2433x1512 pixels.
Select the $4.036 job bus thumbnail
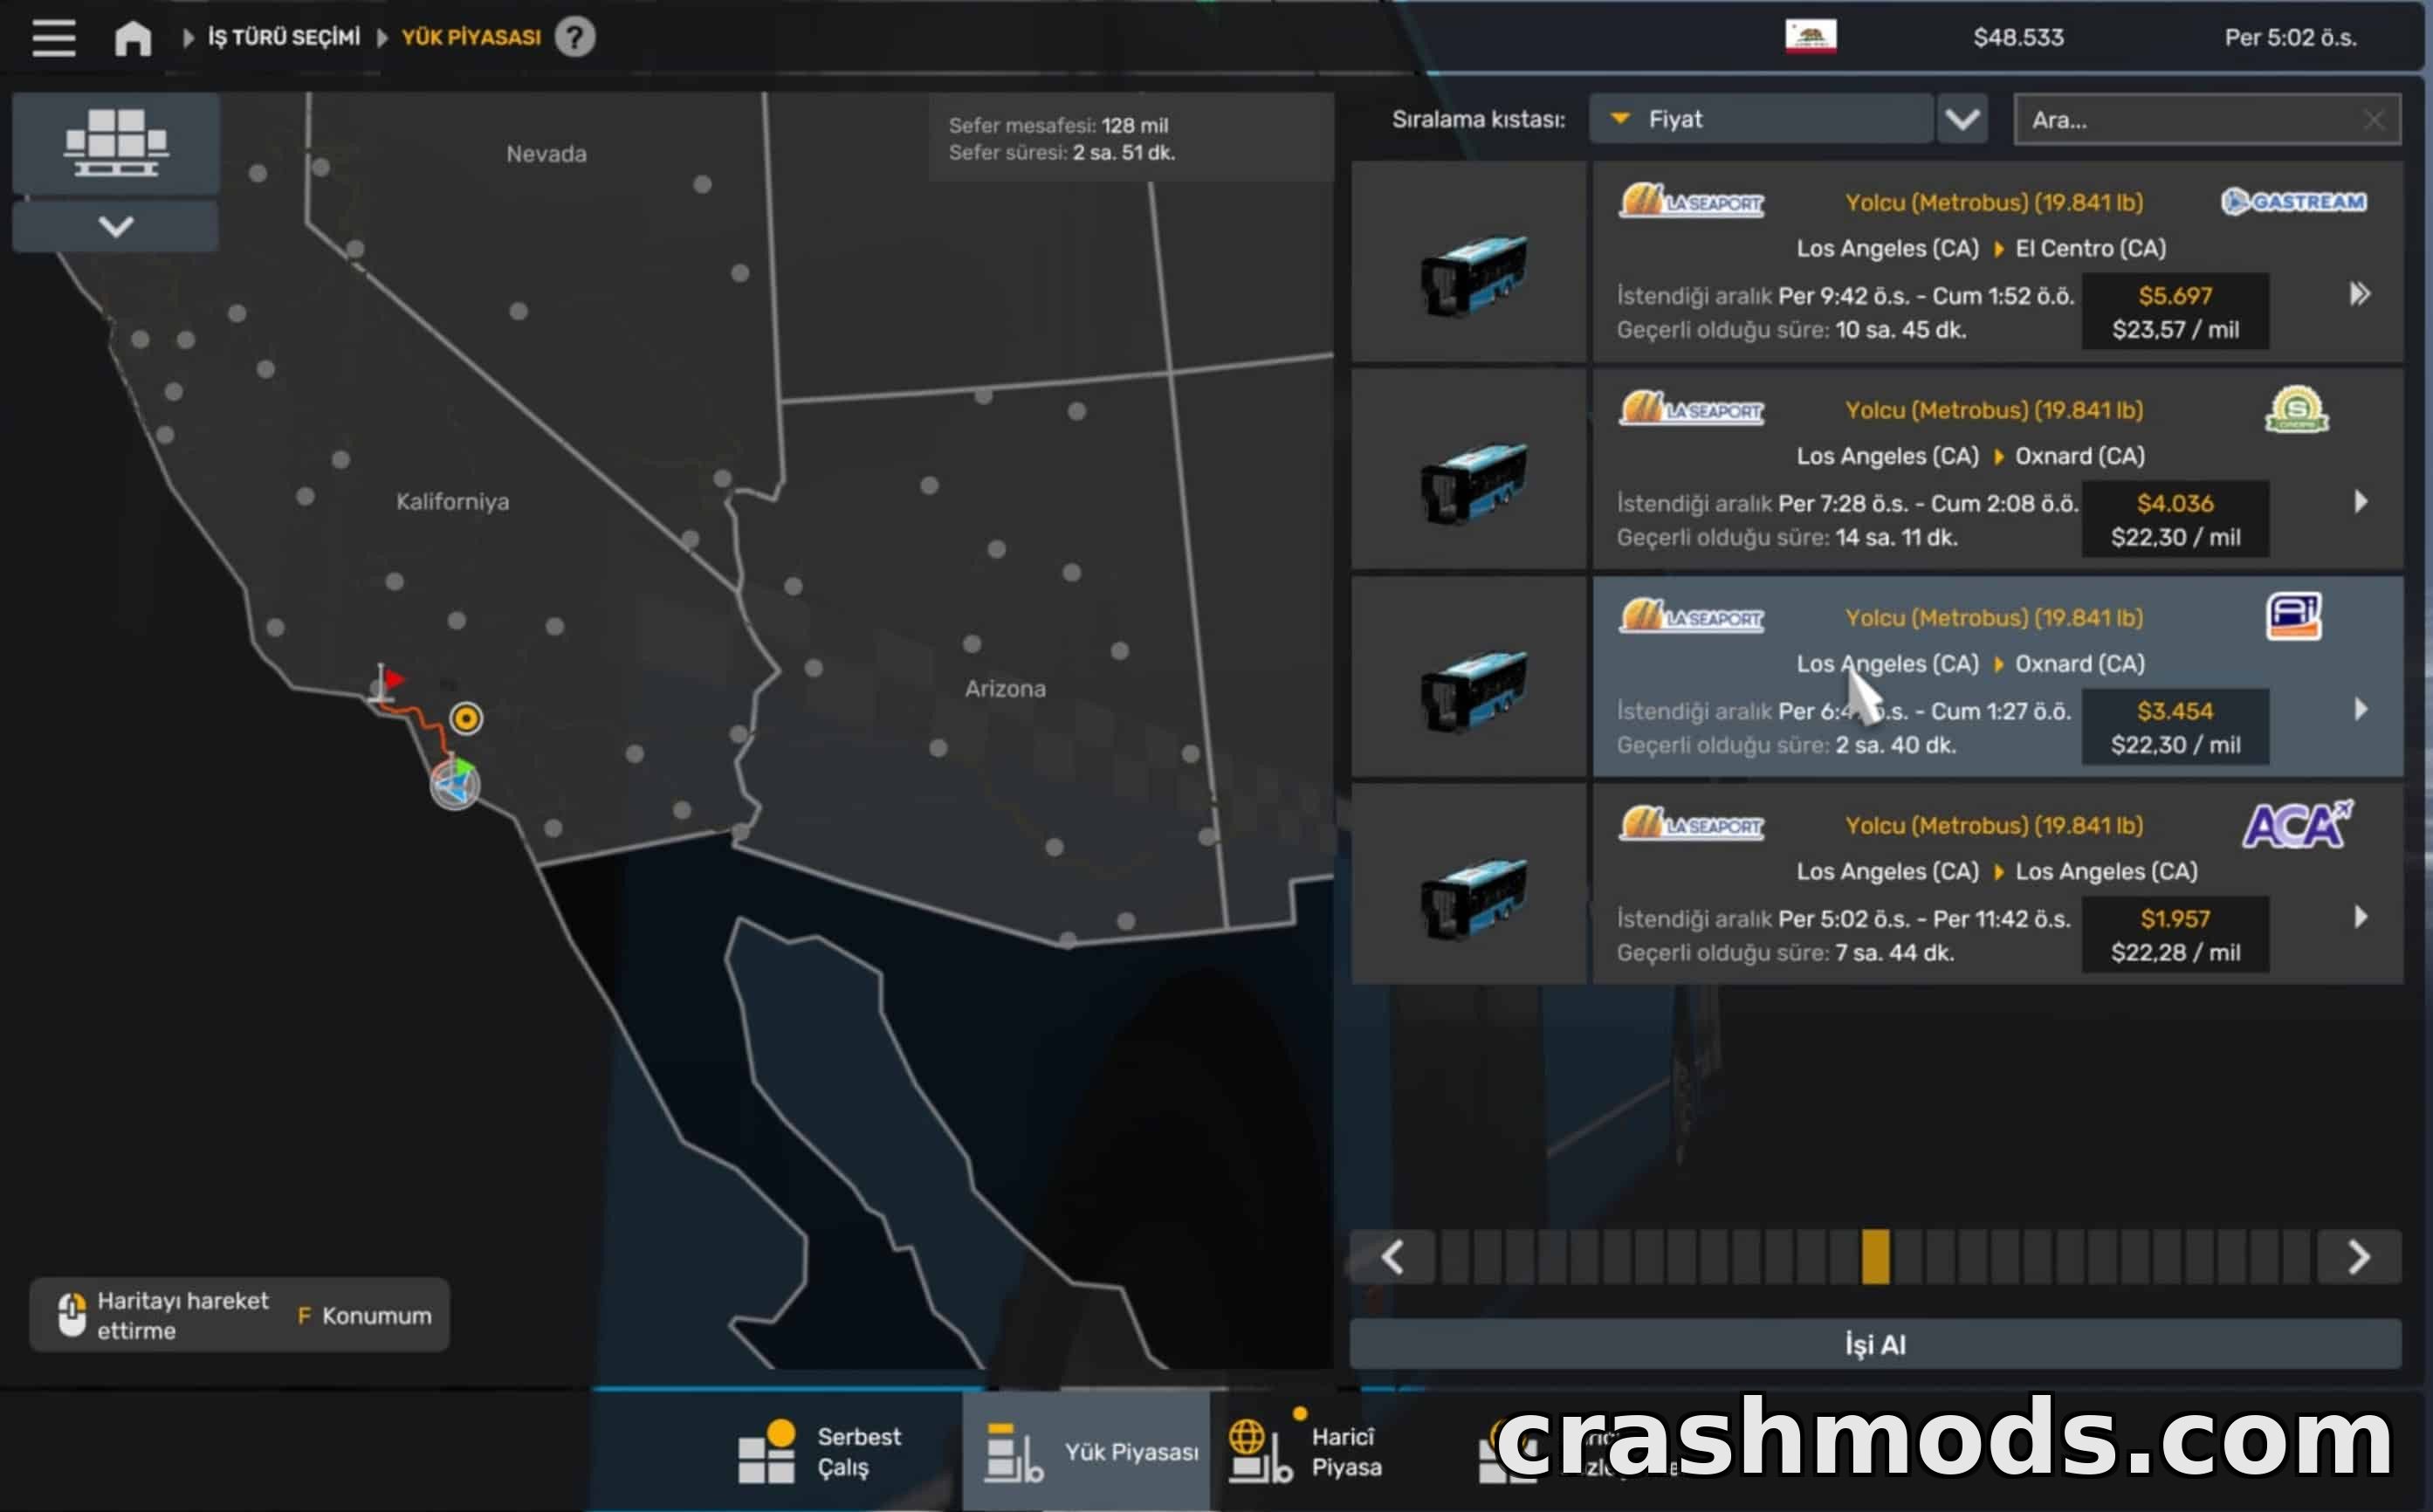click(x=1470, y=470)
